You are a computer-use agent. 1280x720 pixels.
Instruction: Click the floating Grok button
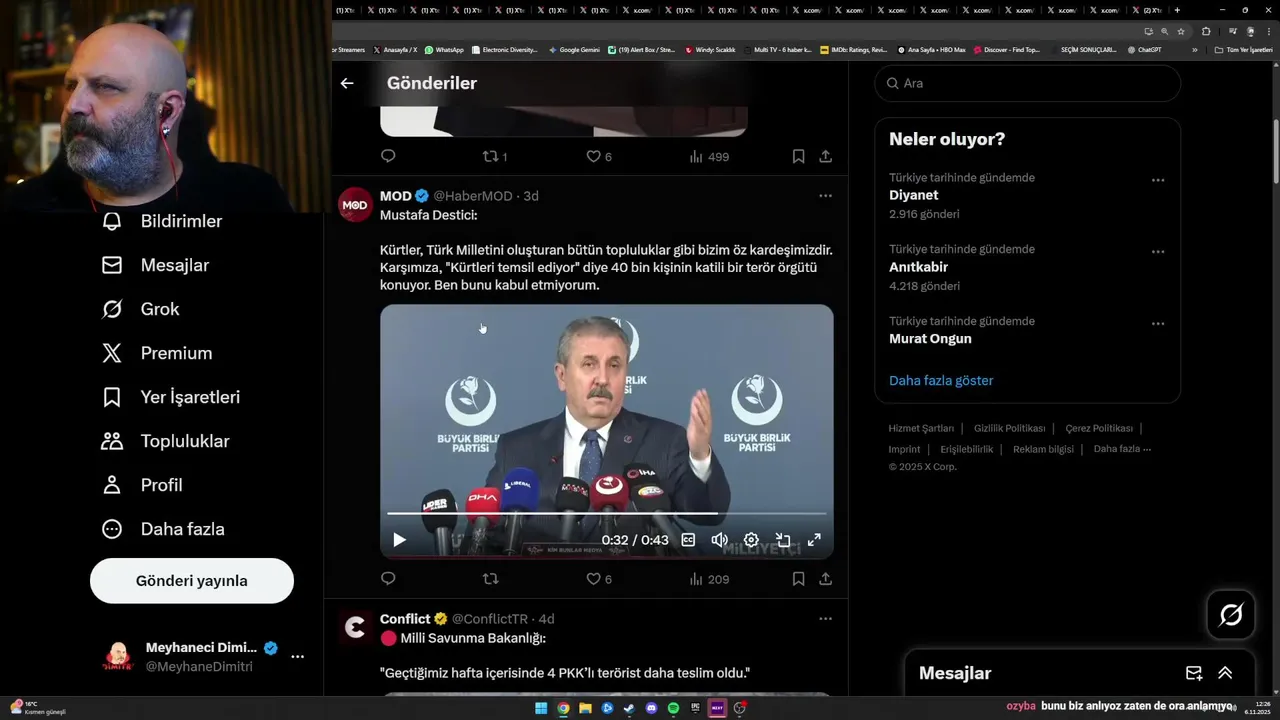click(1231, 615)
